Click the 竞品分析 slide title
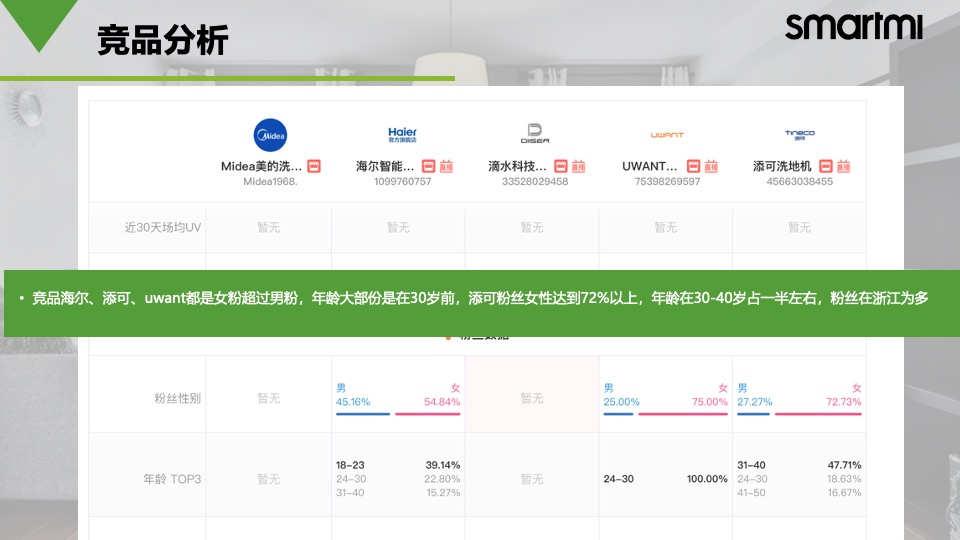This screenshot has height=540, width=960. coord(163,40)
